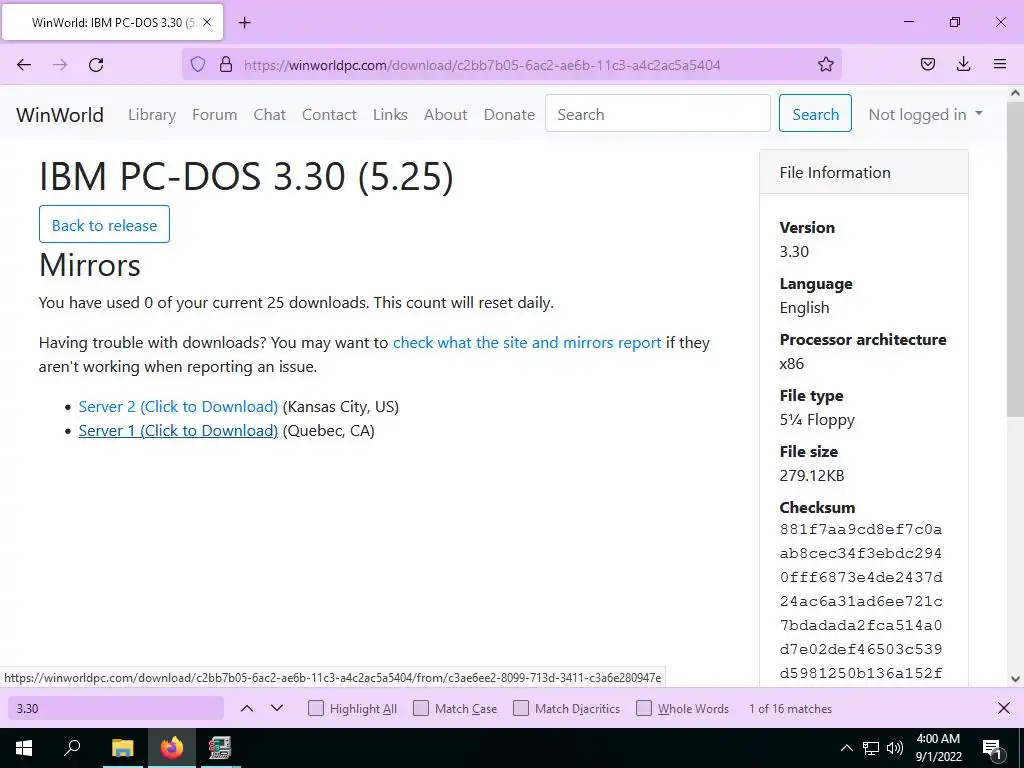1024x768 pixels.
Task: Open File Explorer from taskbar
Action: click(x=122, y=748)
